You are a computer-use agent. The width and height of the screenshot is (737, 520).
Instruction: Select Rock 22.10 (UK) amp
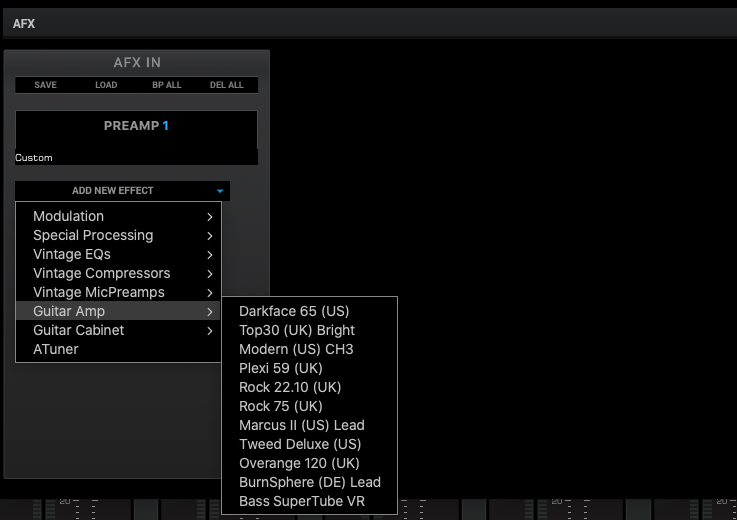309,387
